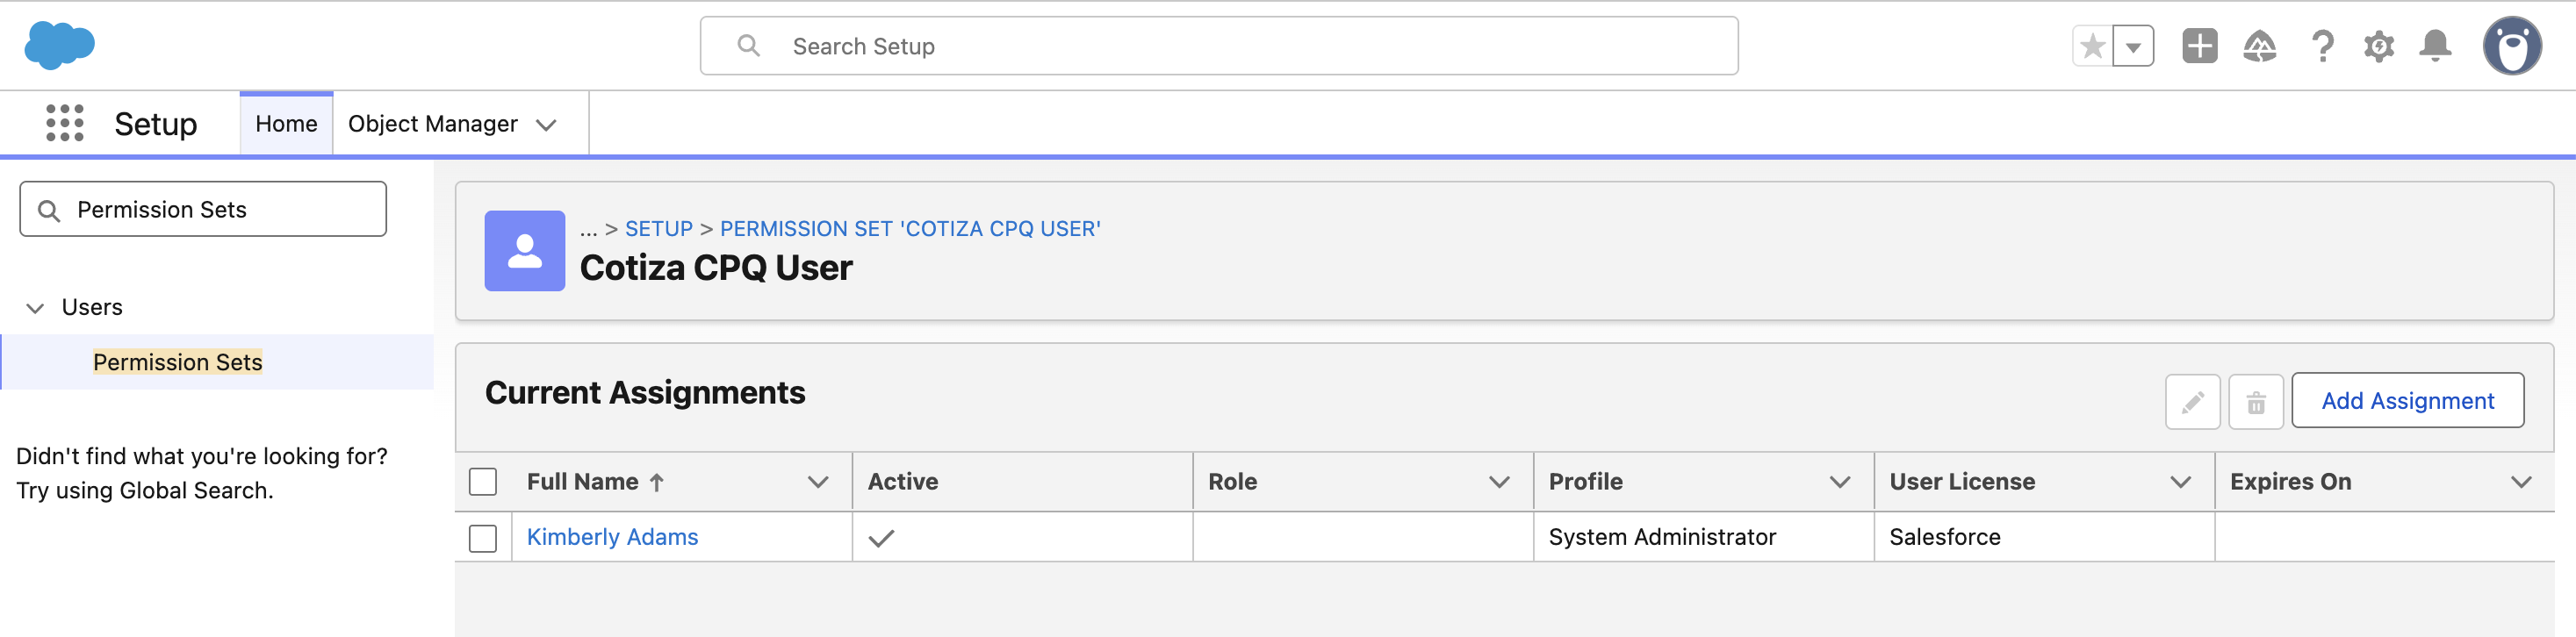Click the favorites star icon
2576x637 pixels.
click(2092, 46)
